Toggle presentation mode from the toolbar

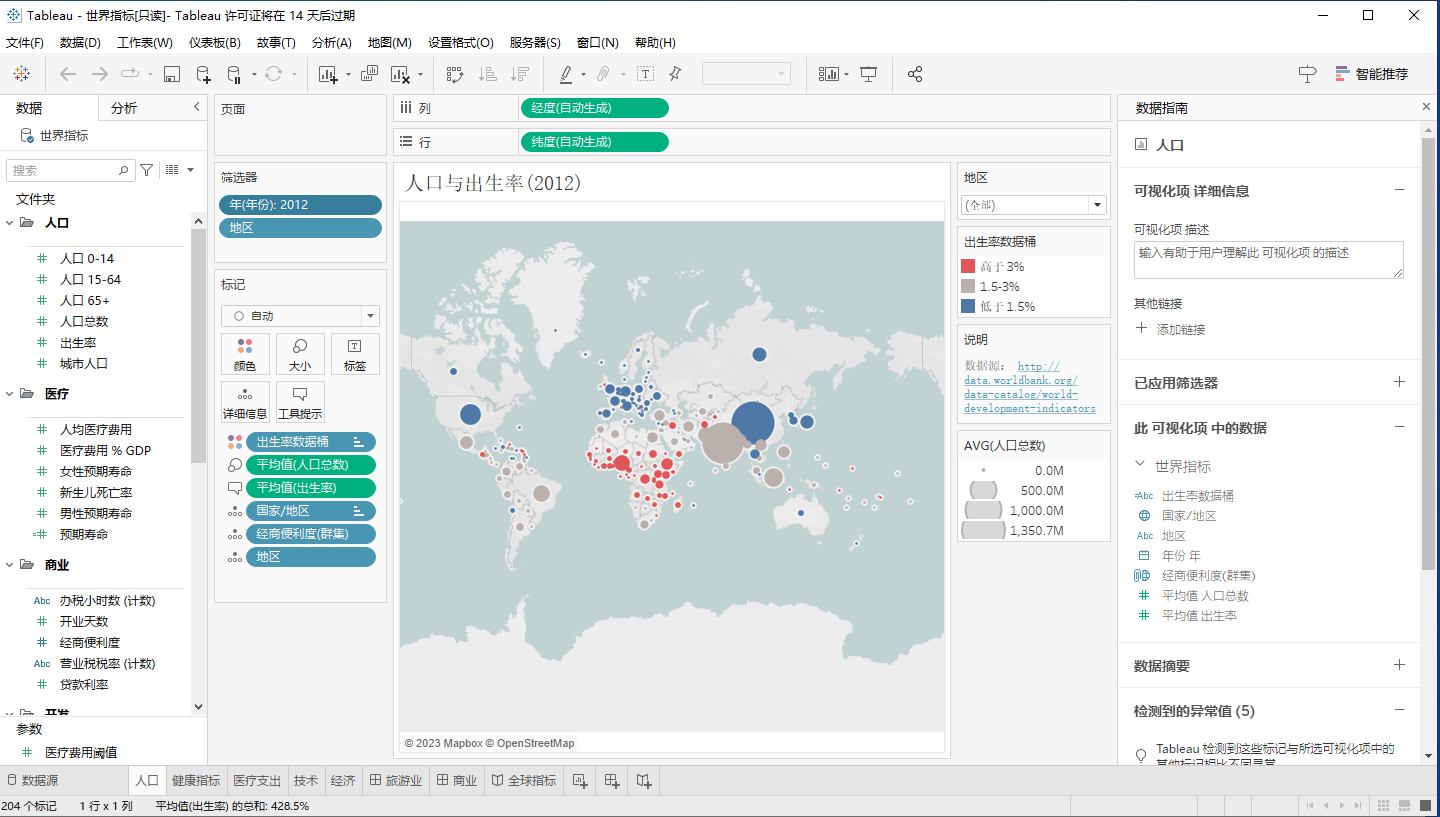pos(869,74)
